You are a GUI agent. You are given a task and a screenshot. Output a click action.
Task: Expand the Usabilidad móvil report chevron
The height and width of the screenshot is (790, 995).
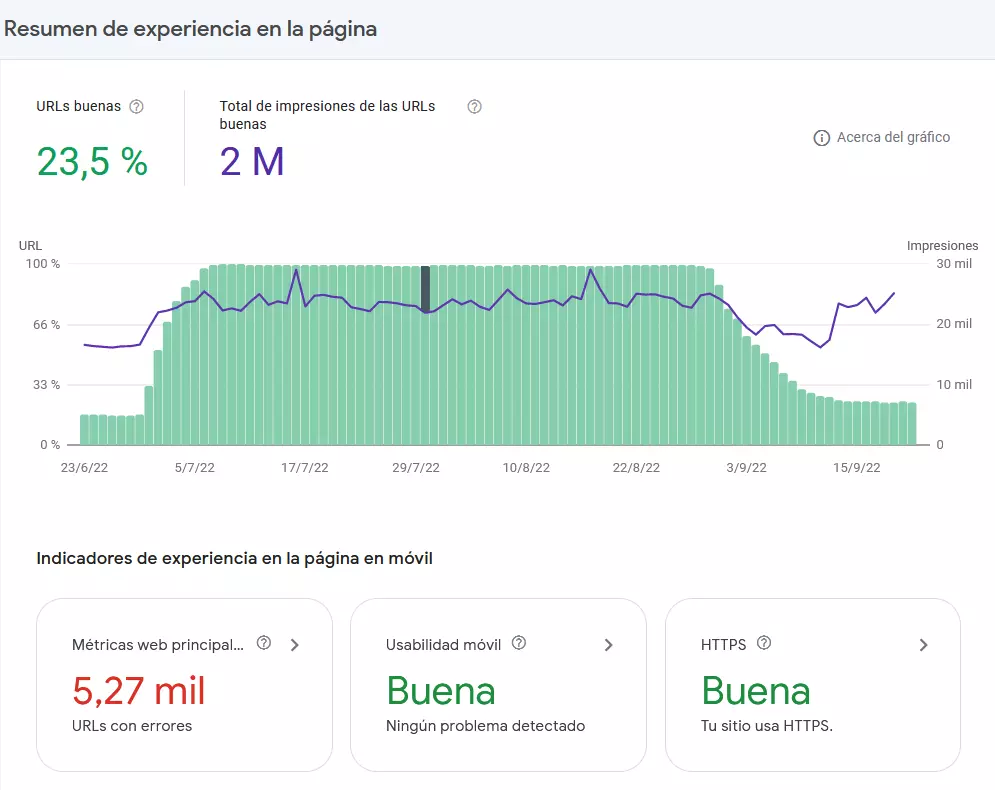coord(609,645)
